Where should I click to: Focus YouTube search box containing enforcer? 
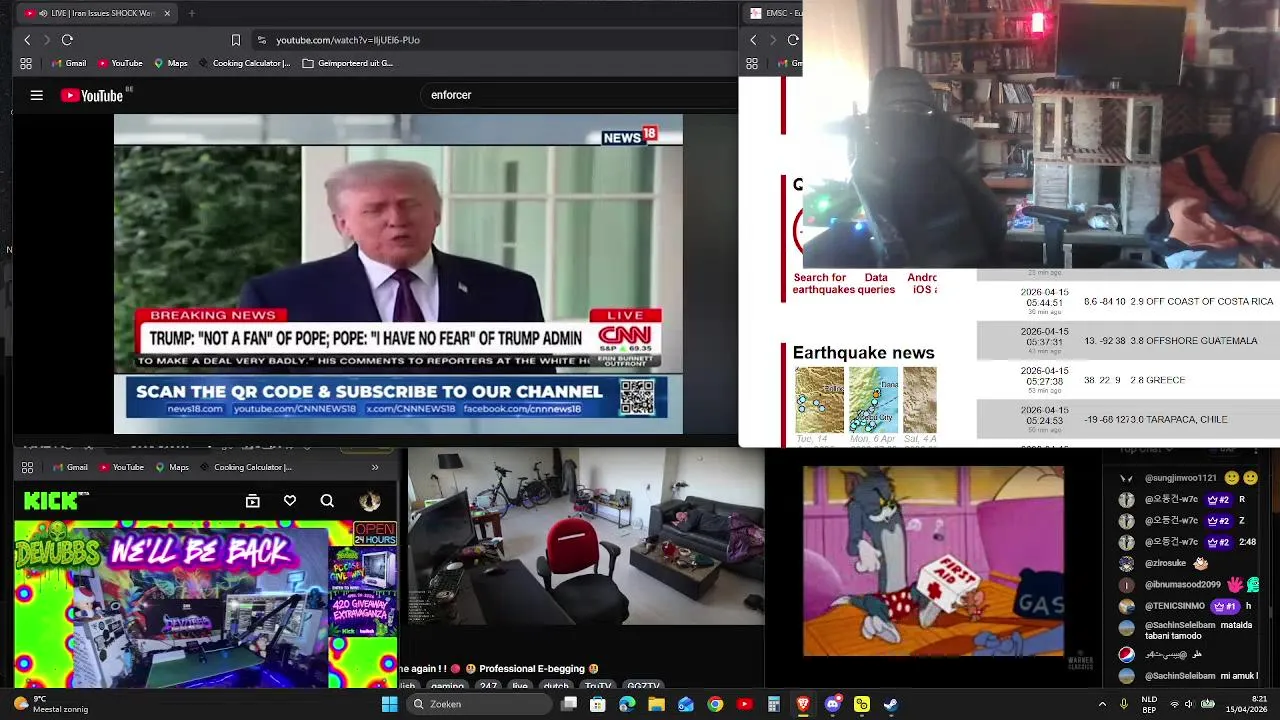580,95
